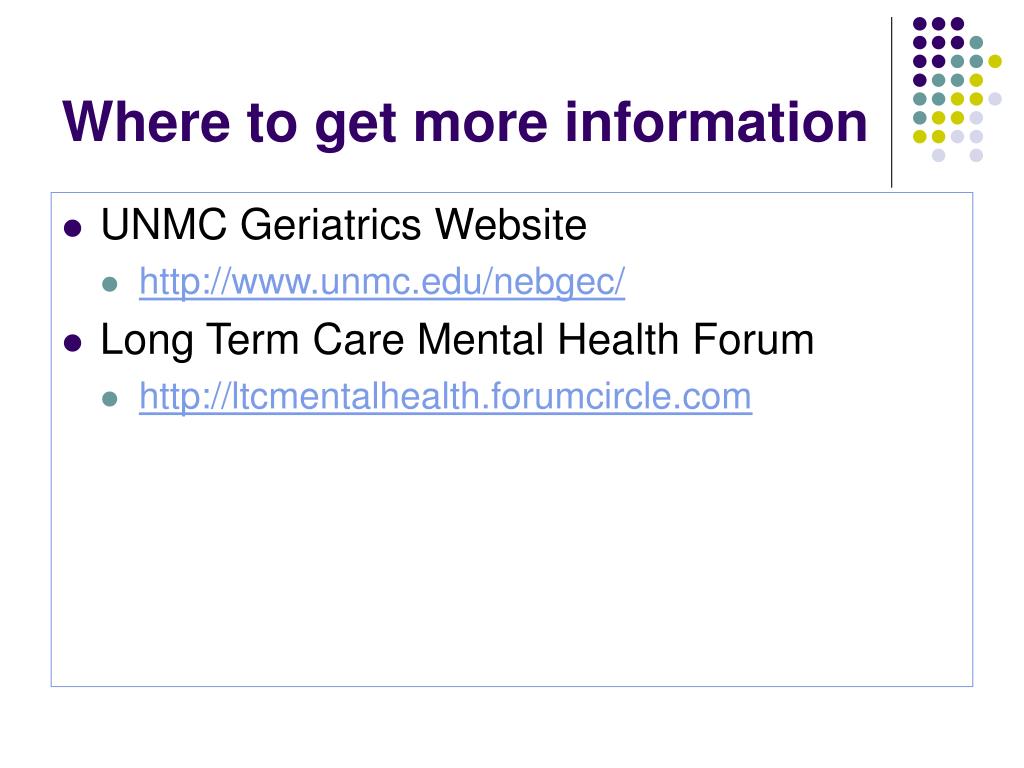Open the ltcmentalhealth.forumcircle.com link
This screenshot has width=1024, height=768.
[x=445, y=396]
